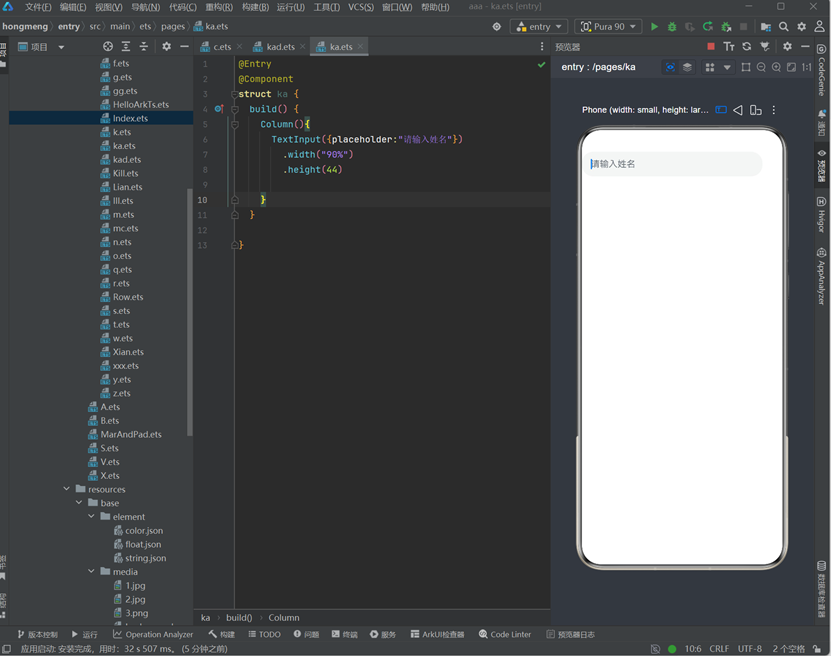Hide the project panel
This screenshot has height=656, width=831.
point(184,47)
